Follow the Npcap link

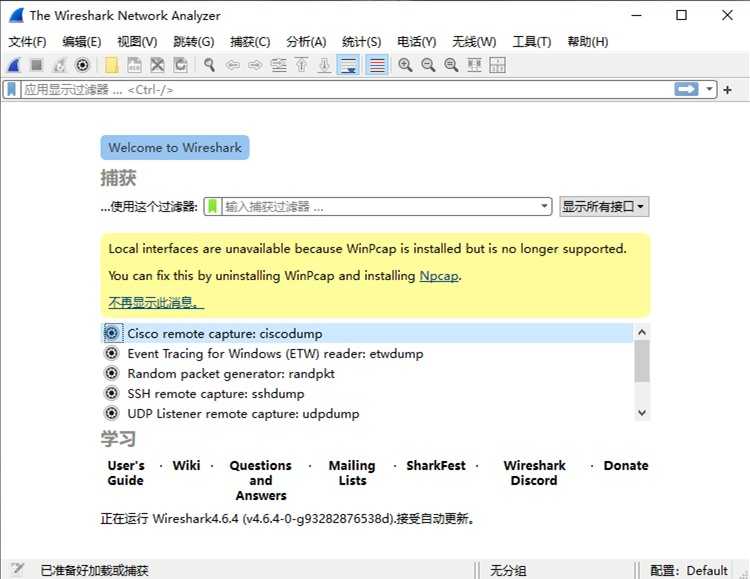438,276
